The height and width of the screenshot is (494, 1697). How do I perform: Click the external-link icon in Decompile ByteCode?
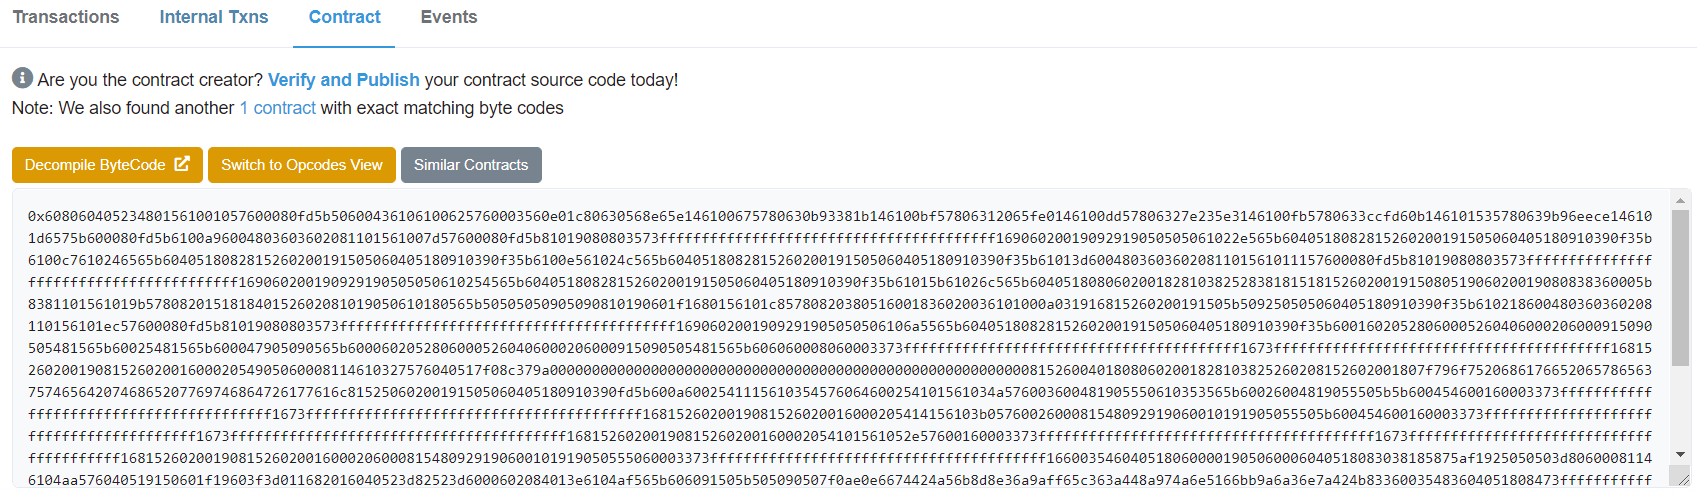182,164
